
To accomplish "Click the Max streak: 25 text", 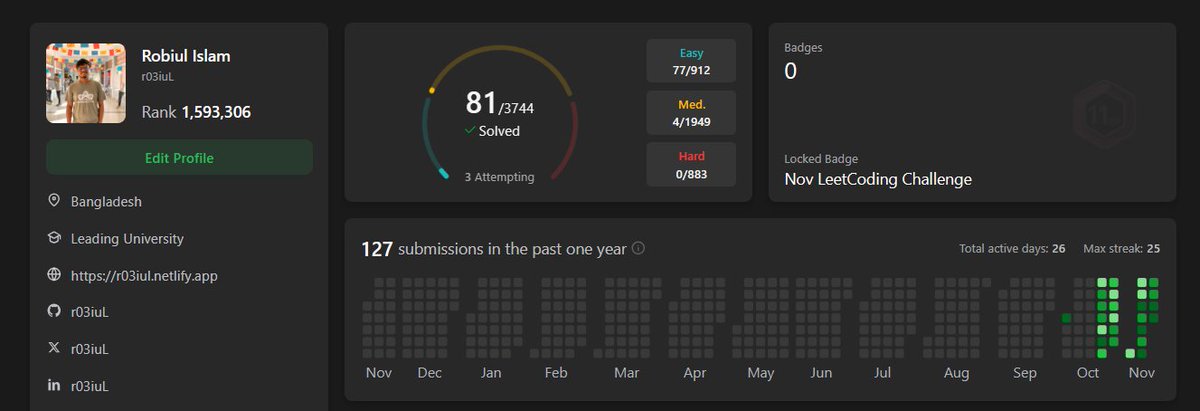I will click(1122, 248).
